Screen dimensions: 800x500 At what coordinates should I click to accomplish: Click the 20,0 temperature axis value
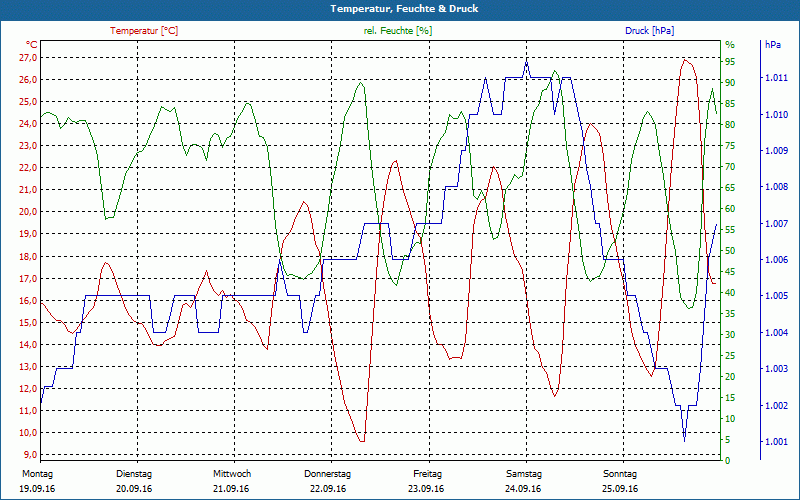point(29,212)
